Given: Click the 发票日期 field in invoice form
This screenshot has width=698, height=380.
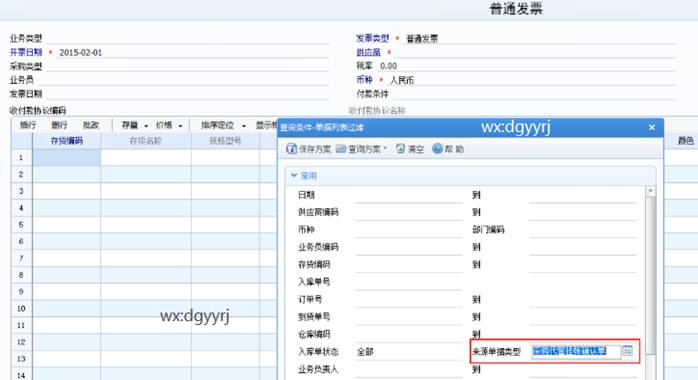Looking at the screenshot, I should point(187,94).
